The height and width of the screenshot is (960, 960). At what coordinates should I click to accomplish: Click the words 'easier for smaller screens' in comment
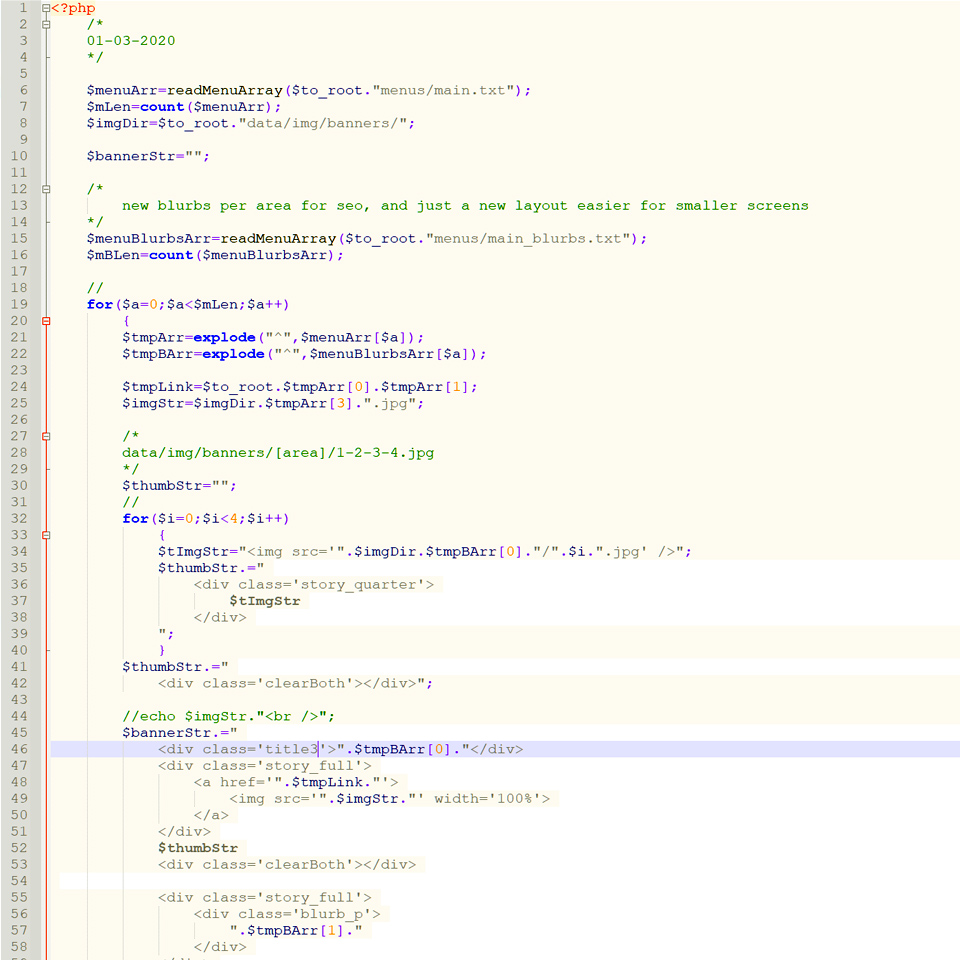[x=692, y=206]
